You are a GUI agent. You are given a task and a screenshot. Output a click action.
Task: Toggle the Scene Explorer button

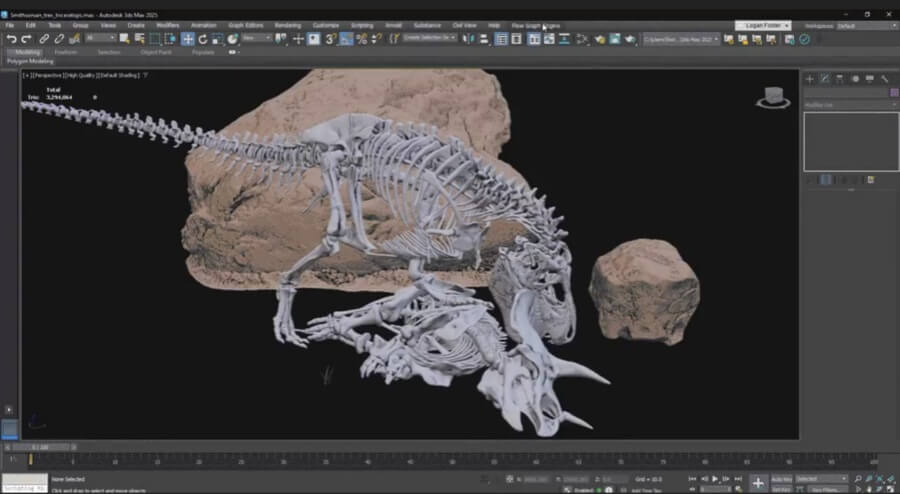pyautogui.click(x=501, y=39)
